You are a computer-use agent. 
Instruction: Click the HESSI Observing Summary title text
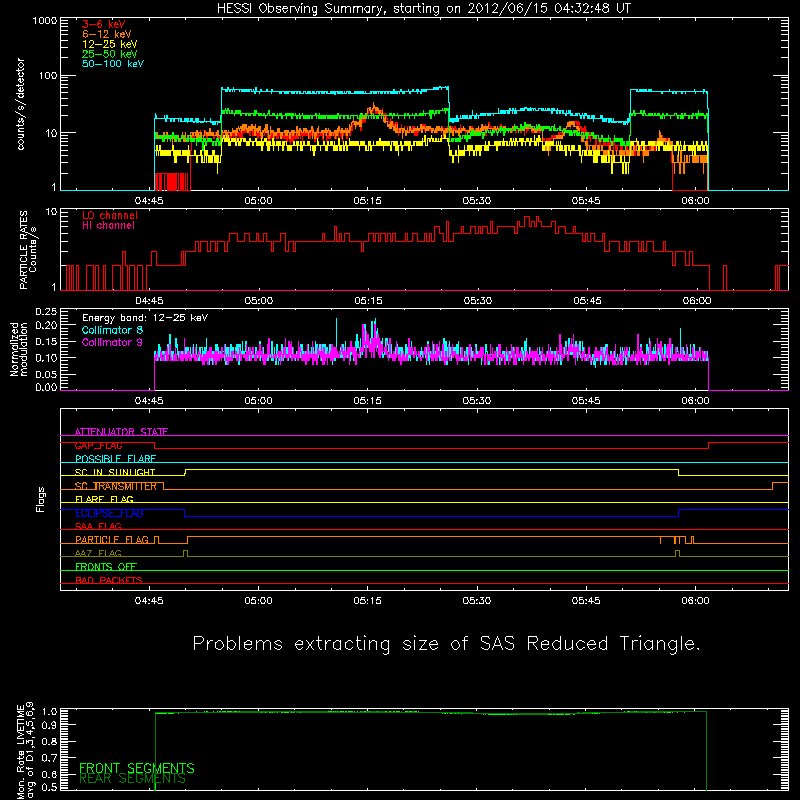pyautogui.click(x=424, y=9)
